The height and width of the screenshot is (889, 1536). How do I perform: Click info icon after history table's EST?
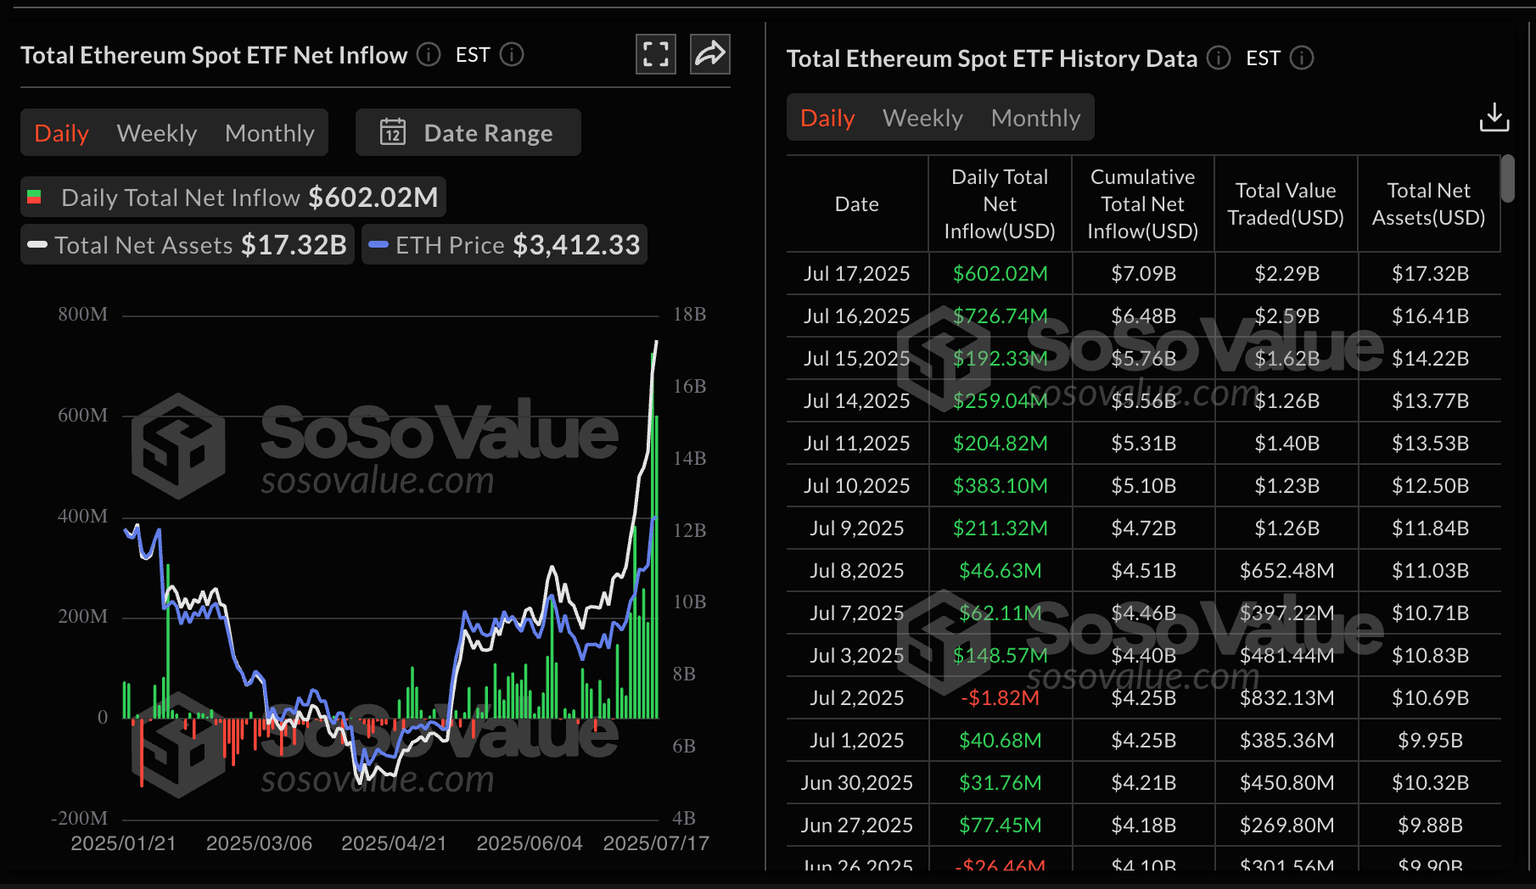tap(1302, 58)
